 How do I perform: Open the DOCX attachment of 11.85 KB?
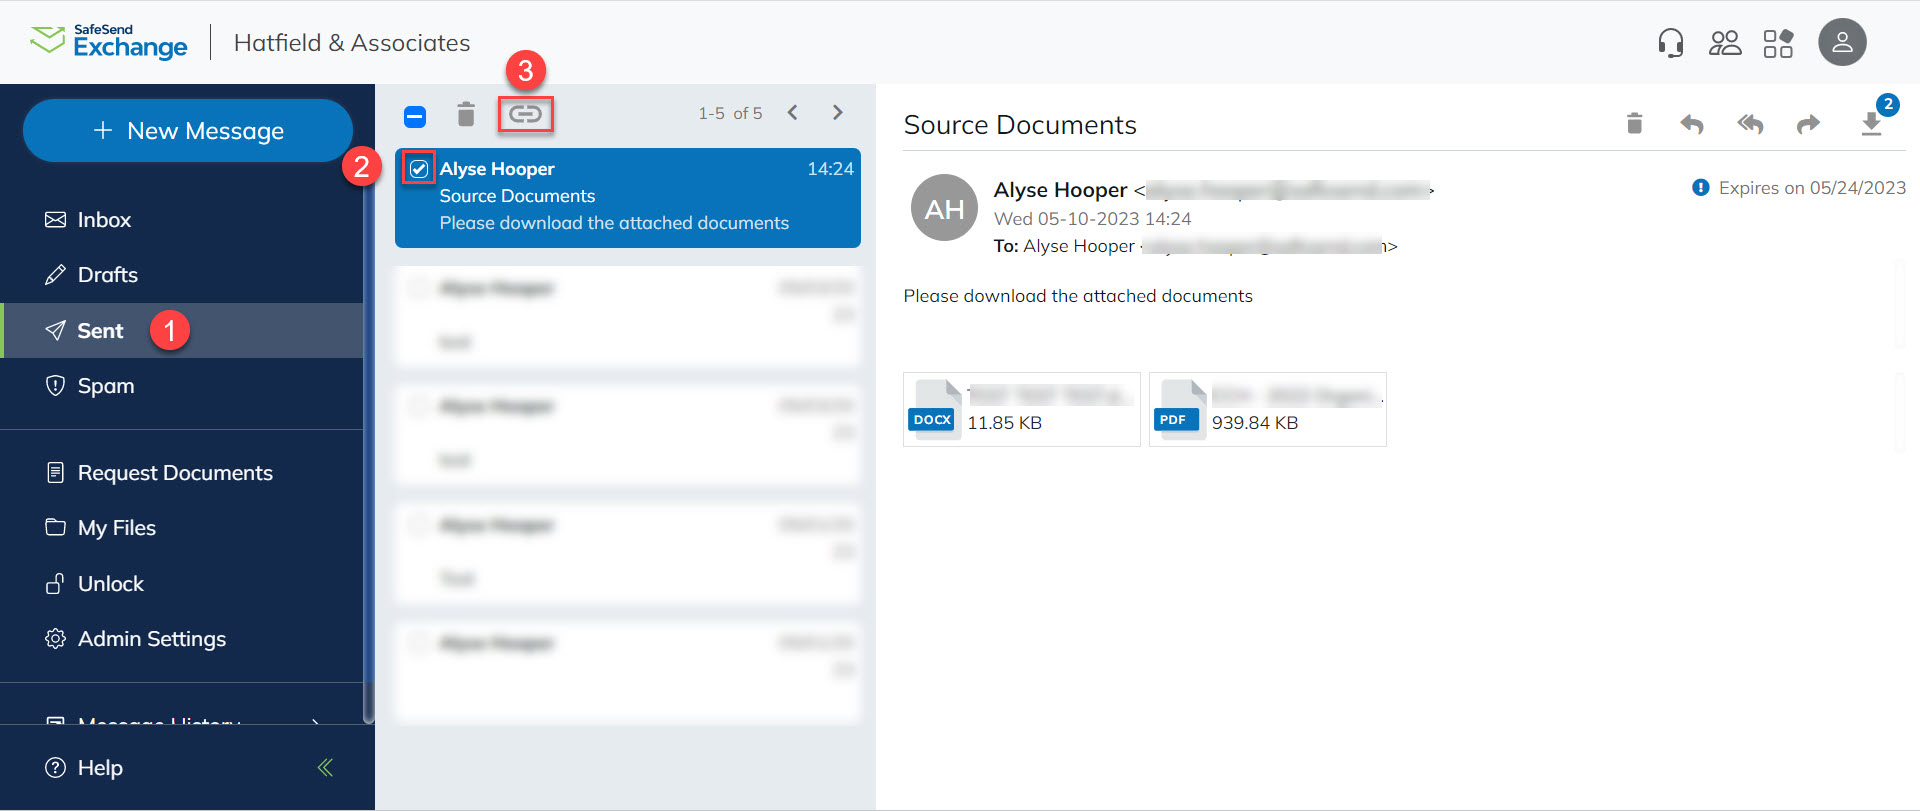[x=1021, y=409]
